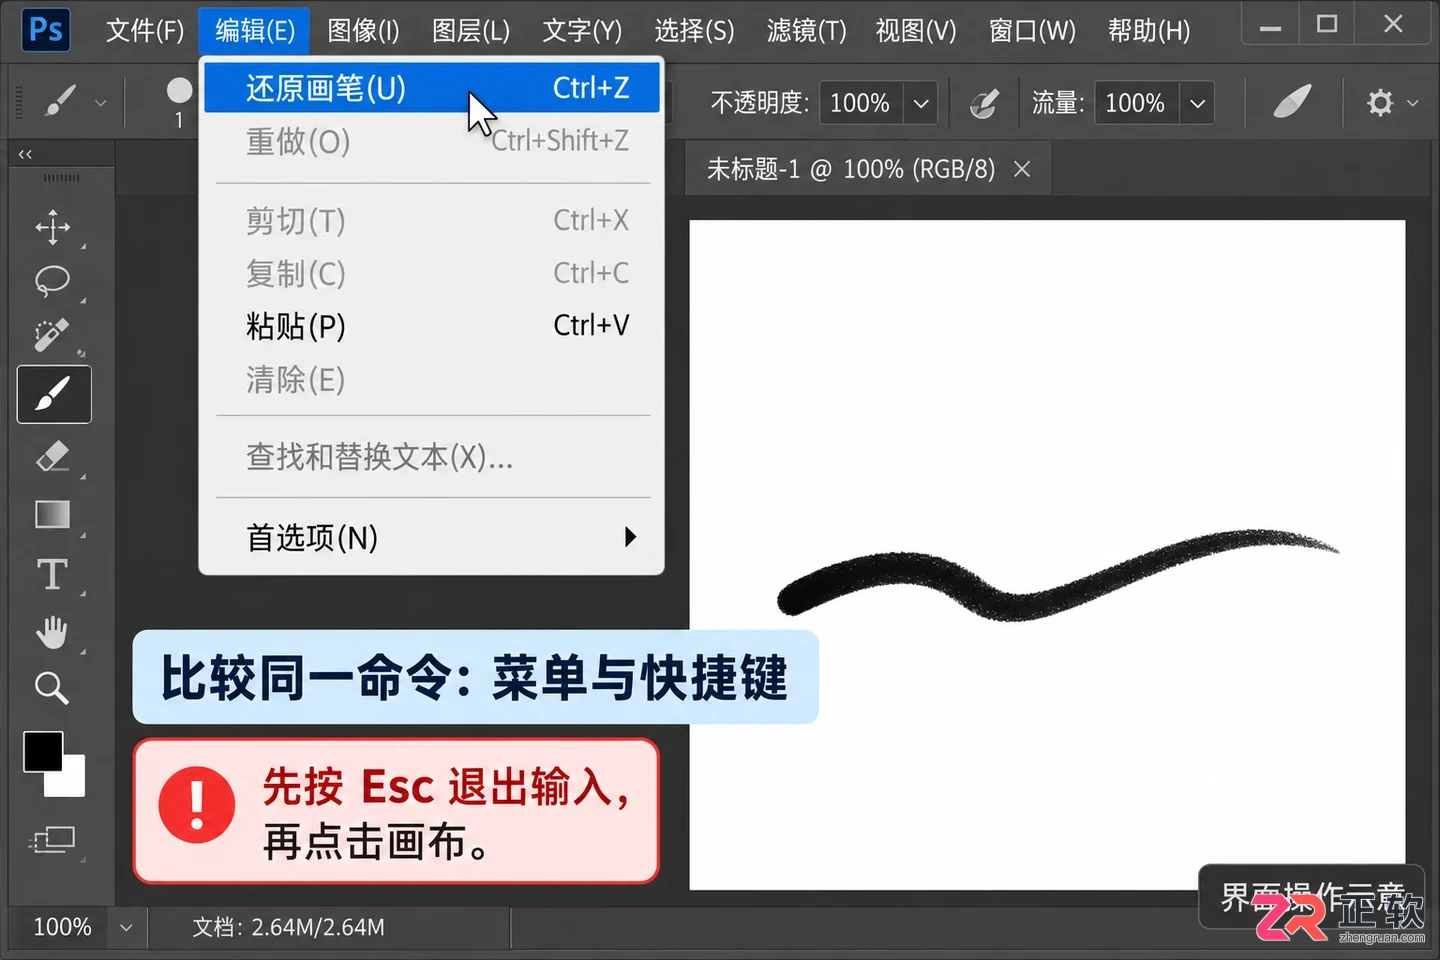Screen dimensions: 1440x960
Task: Click the document size 2.64M/2.64M readout
Action: 288,927
